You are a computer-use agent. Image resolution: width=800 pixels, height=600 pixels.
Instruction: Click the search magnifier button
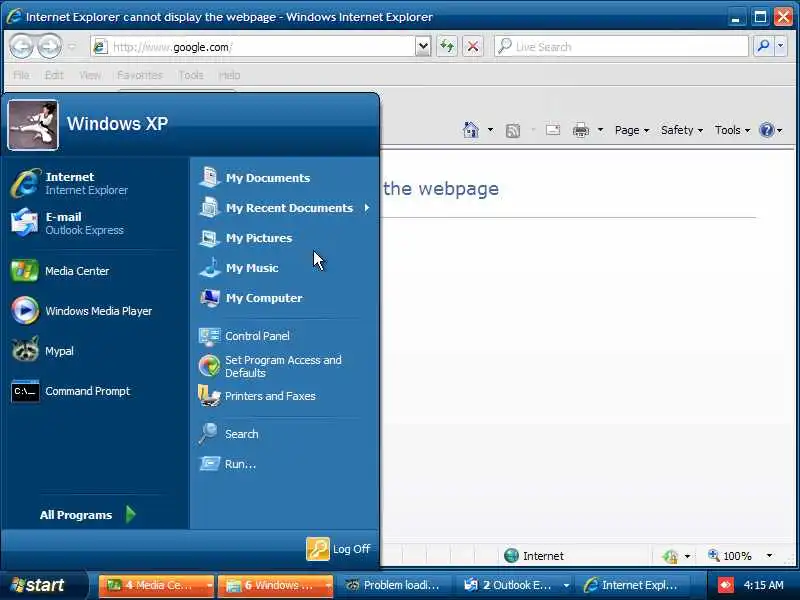763,46
